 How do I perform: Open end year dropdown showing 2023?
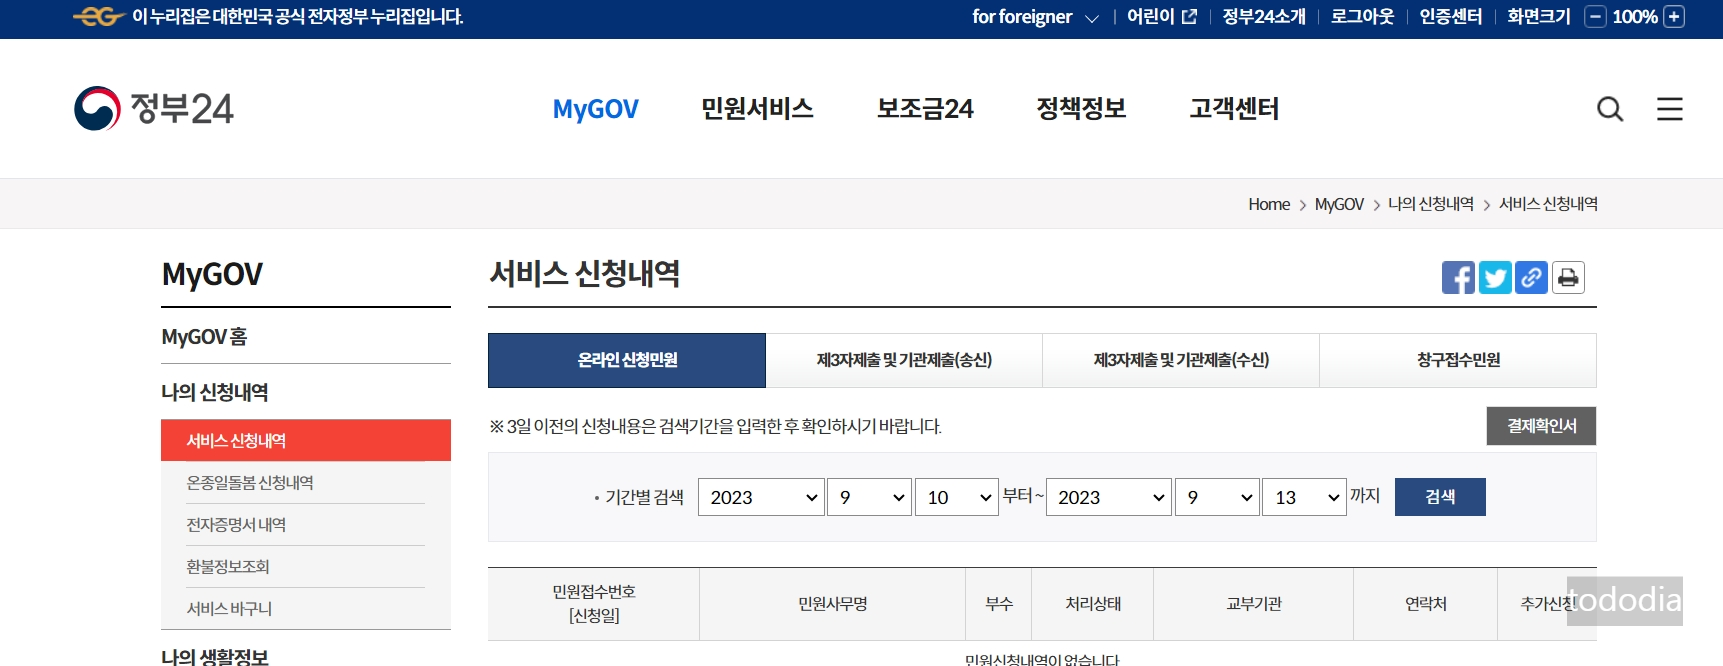point(1109,497)
